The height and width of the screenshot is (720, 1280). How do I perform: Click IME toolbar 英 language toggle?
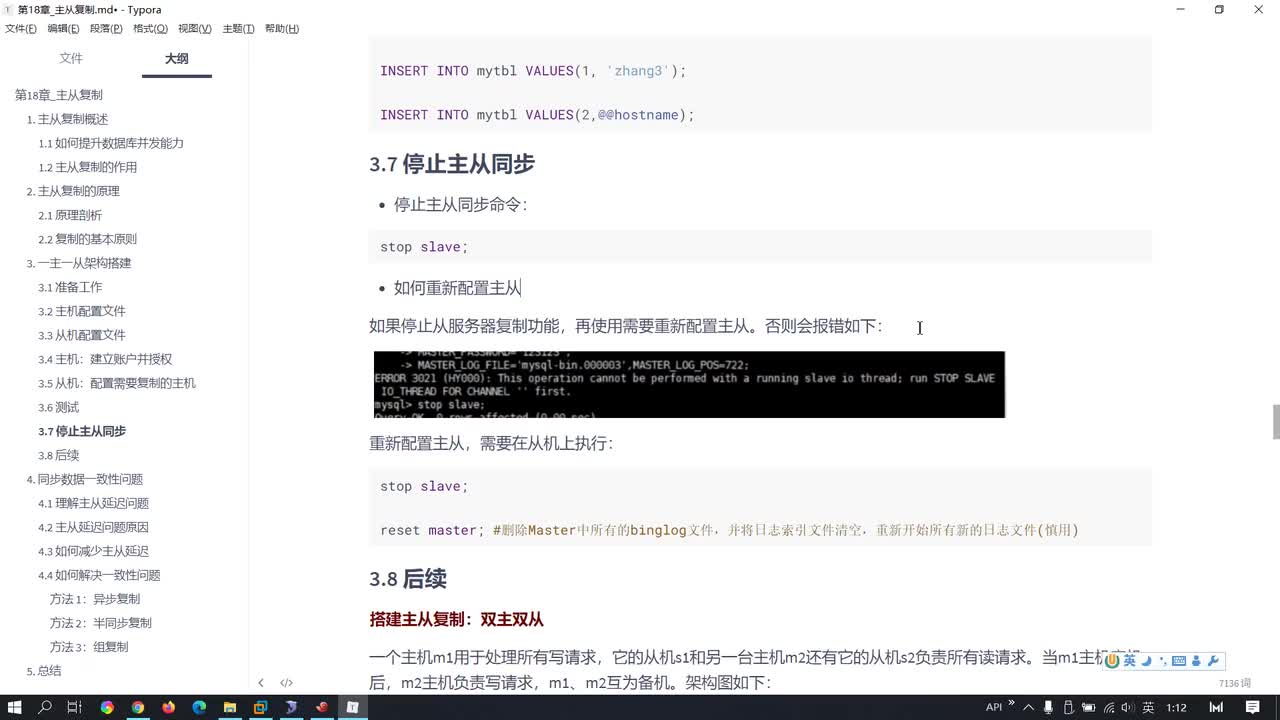[1129, 661]
